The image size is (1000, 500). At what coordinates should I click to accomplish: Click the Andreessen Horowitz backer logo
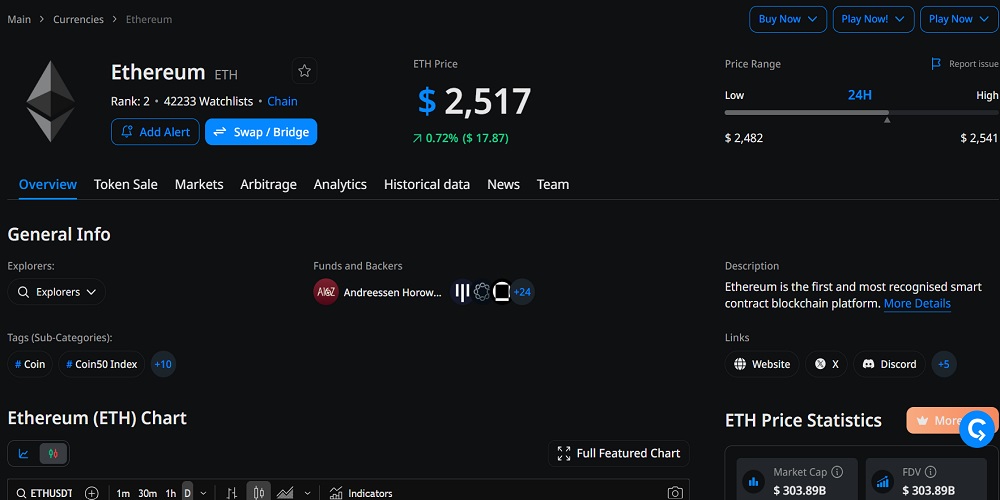click(326, 292)
